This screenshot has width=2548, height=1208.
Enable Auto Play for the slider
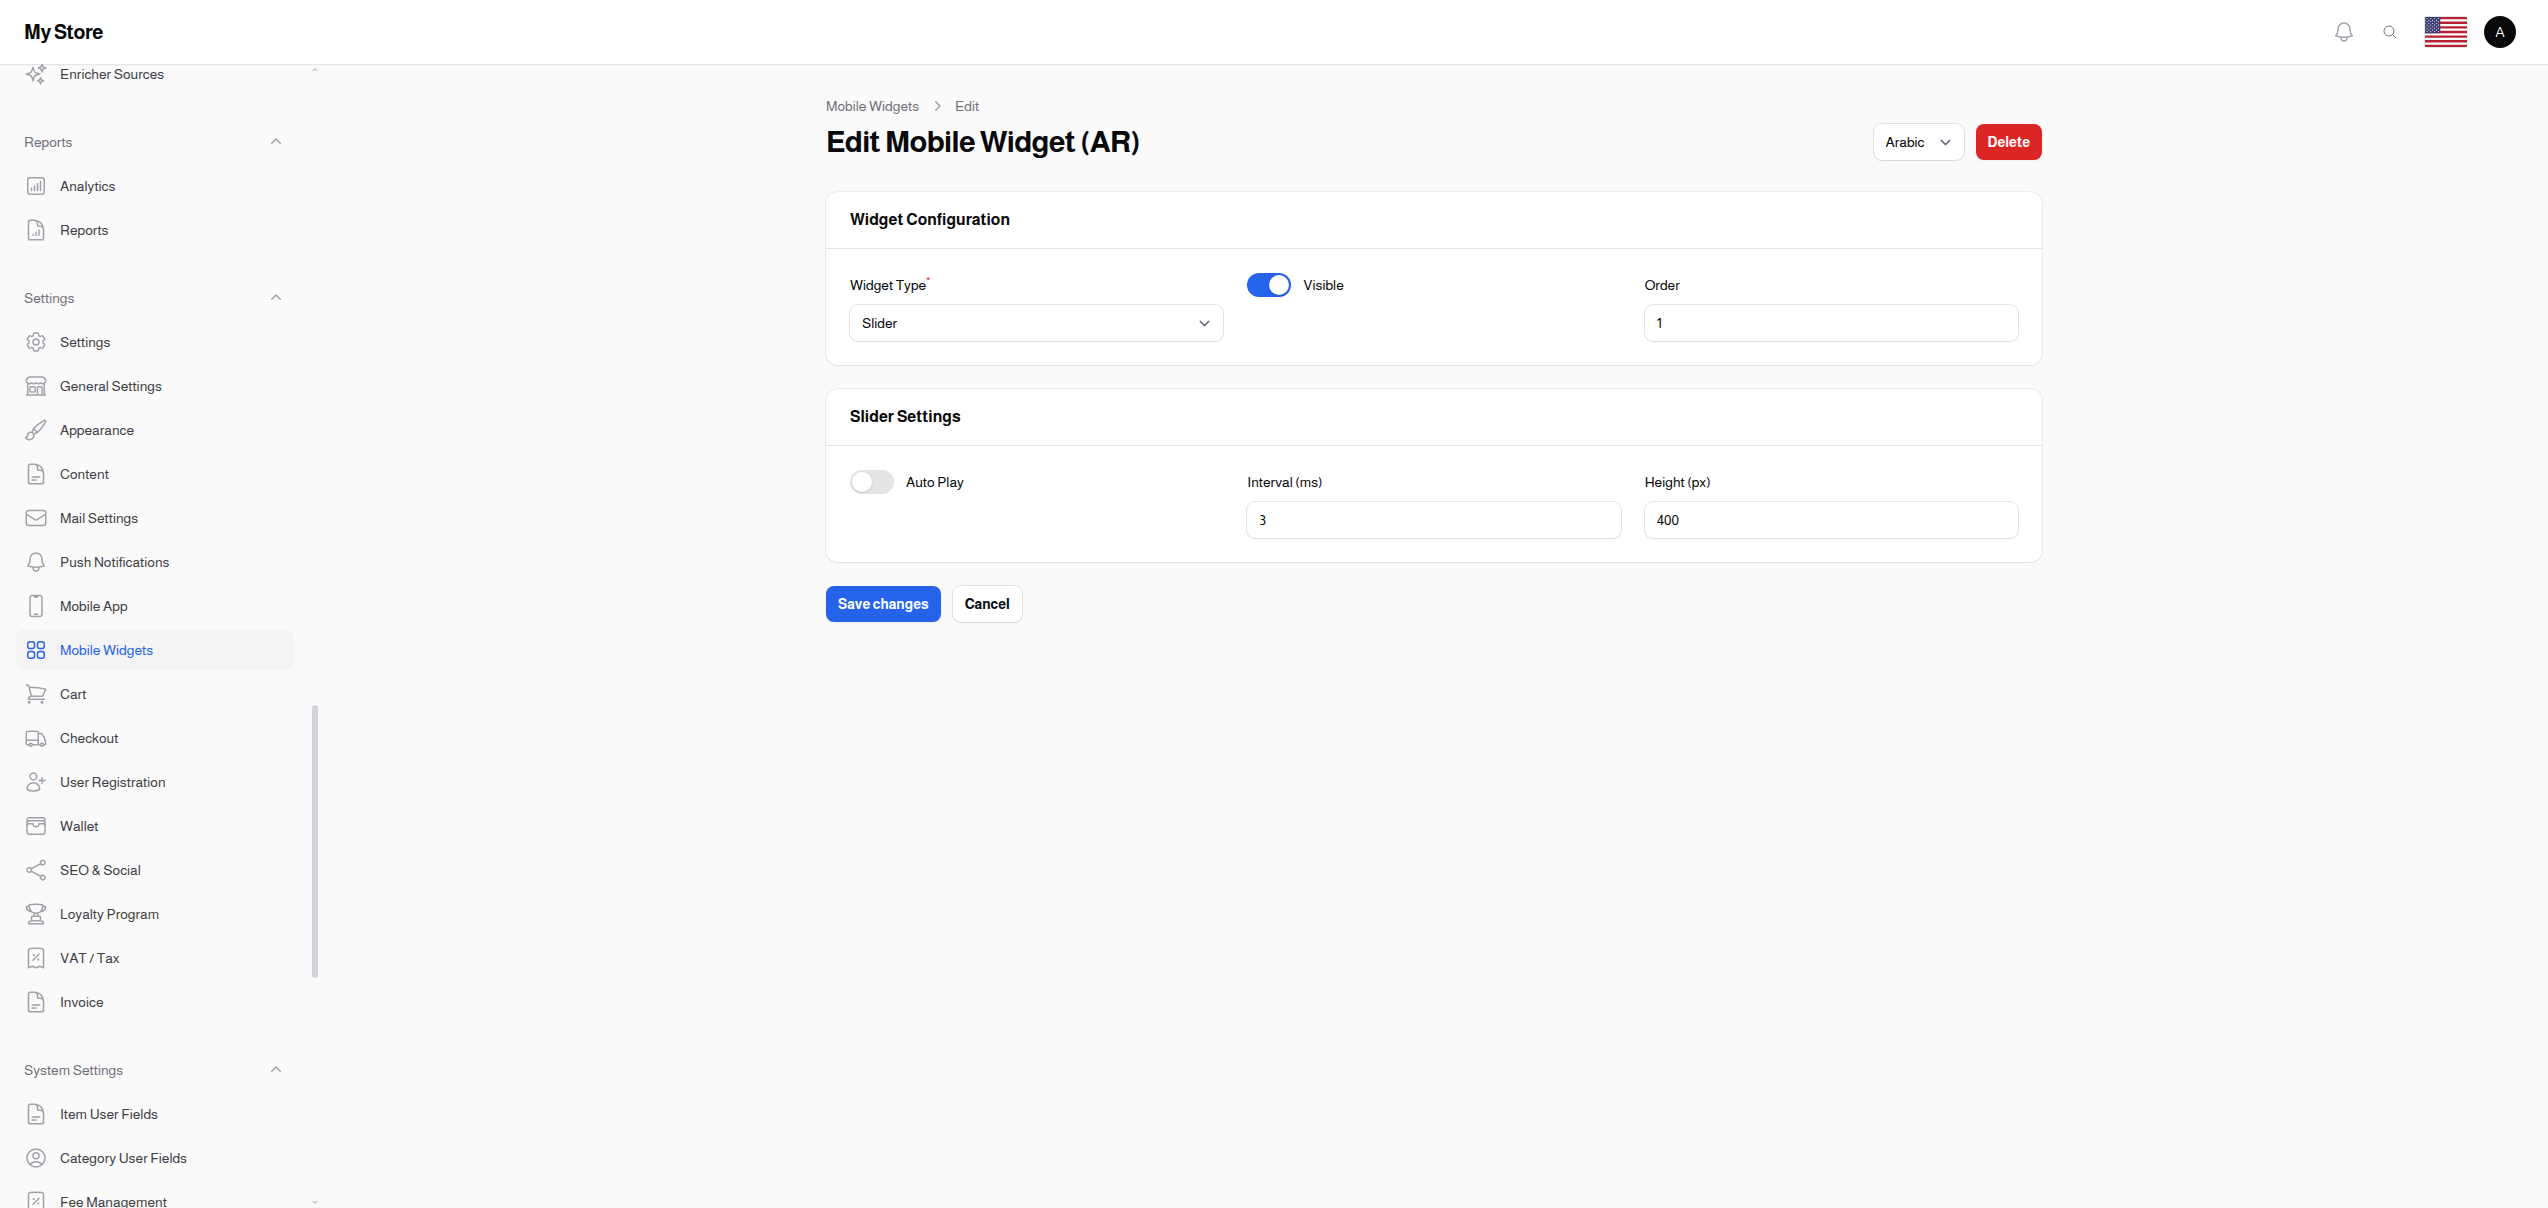pos(871,481)
